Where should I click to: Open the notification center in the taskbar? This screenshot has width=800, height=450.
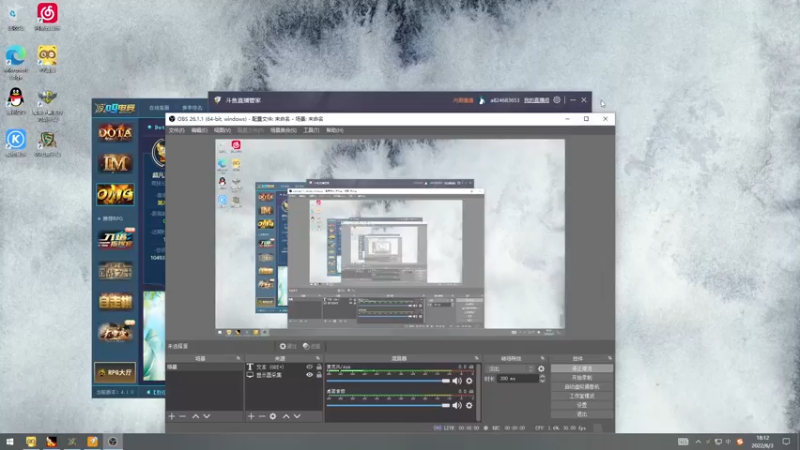pos(786,441)
